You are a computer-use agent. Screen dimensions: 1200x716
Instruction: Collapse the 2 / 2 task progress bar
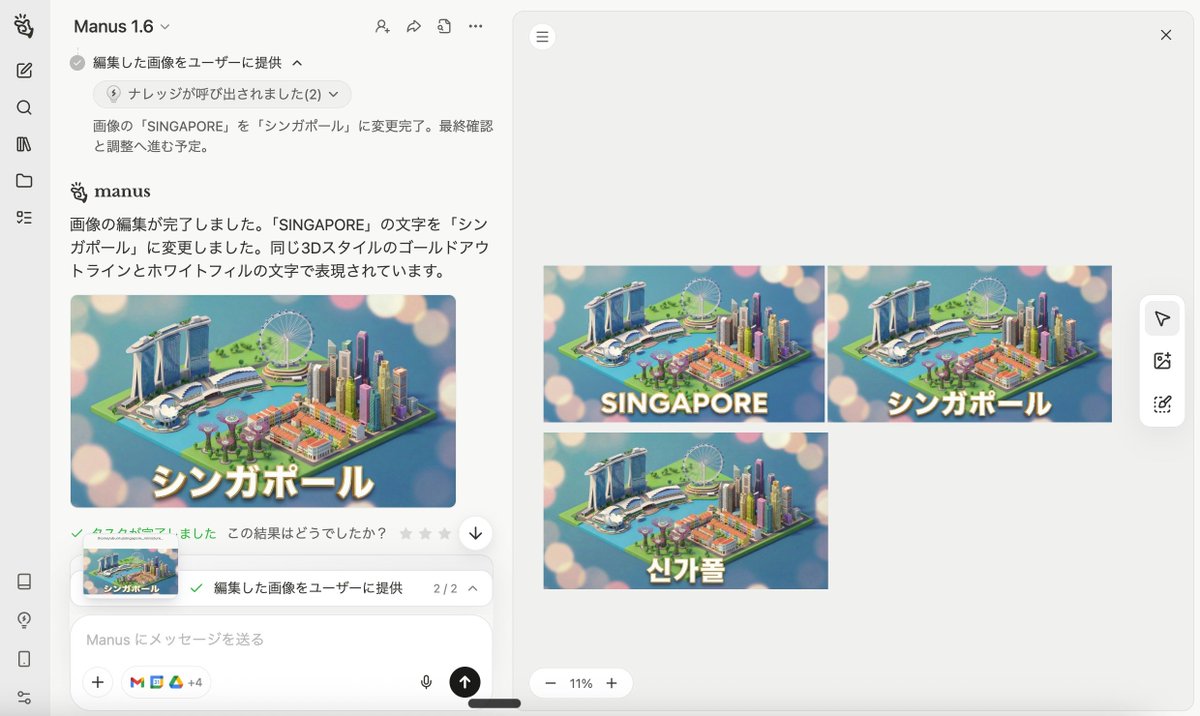coord(473,588)
